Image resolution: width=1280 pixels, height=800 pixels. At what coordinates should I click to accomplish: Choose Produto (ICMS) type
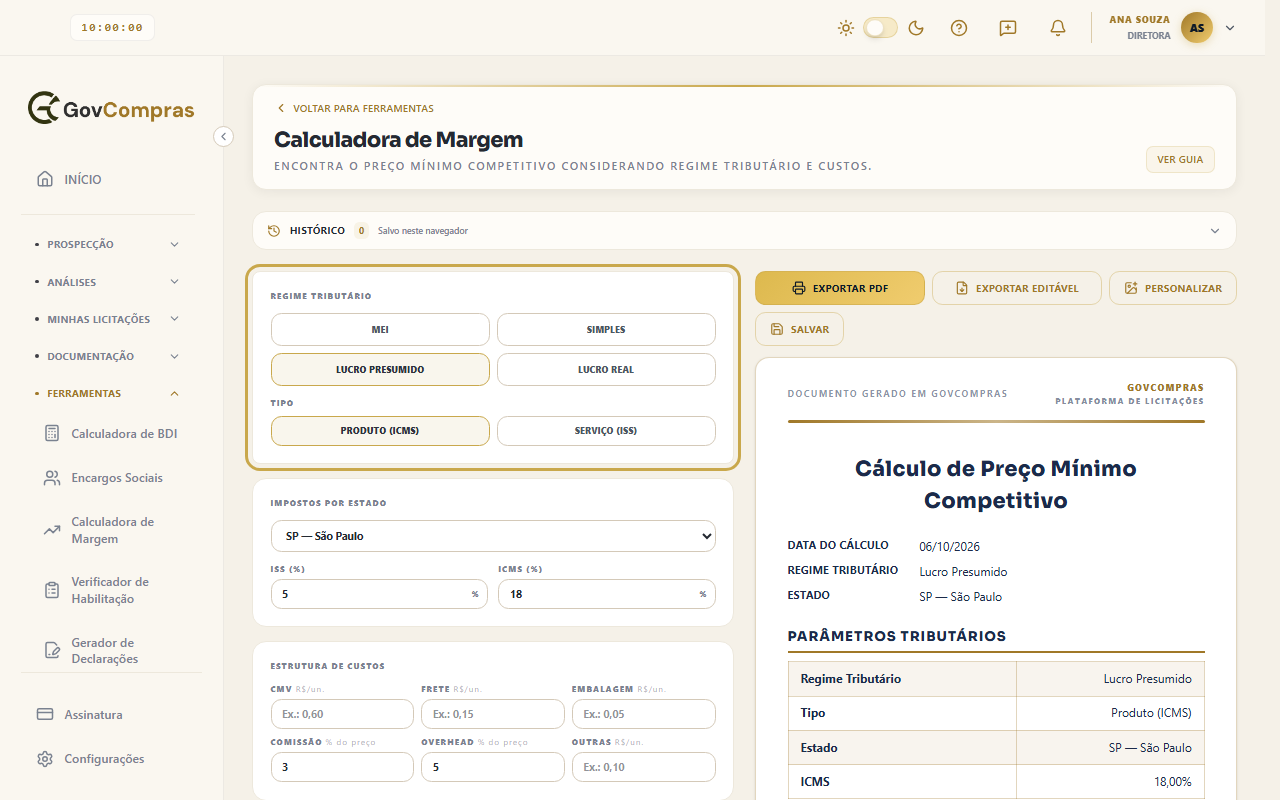tap(380, 431)
